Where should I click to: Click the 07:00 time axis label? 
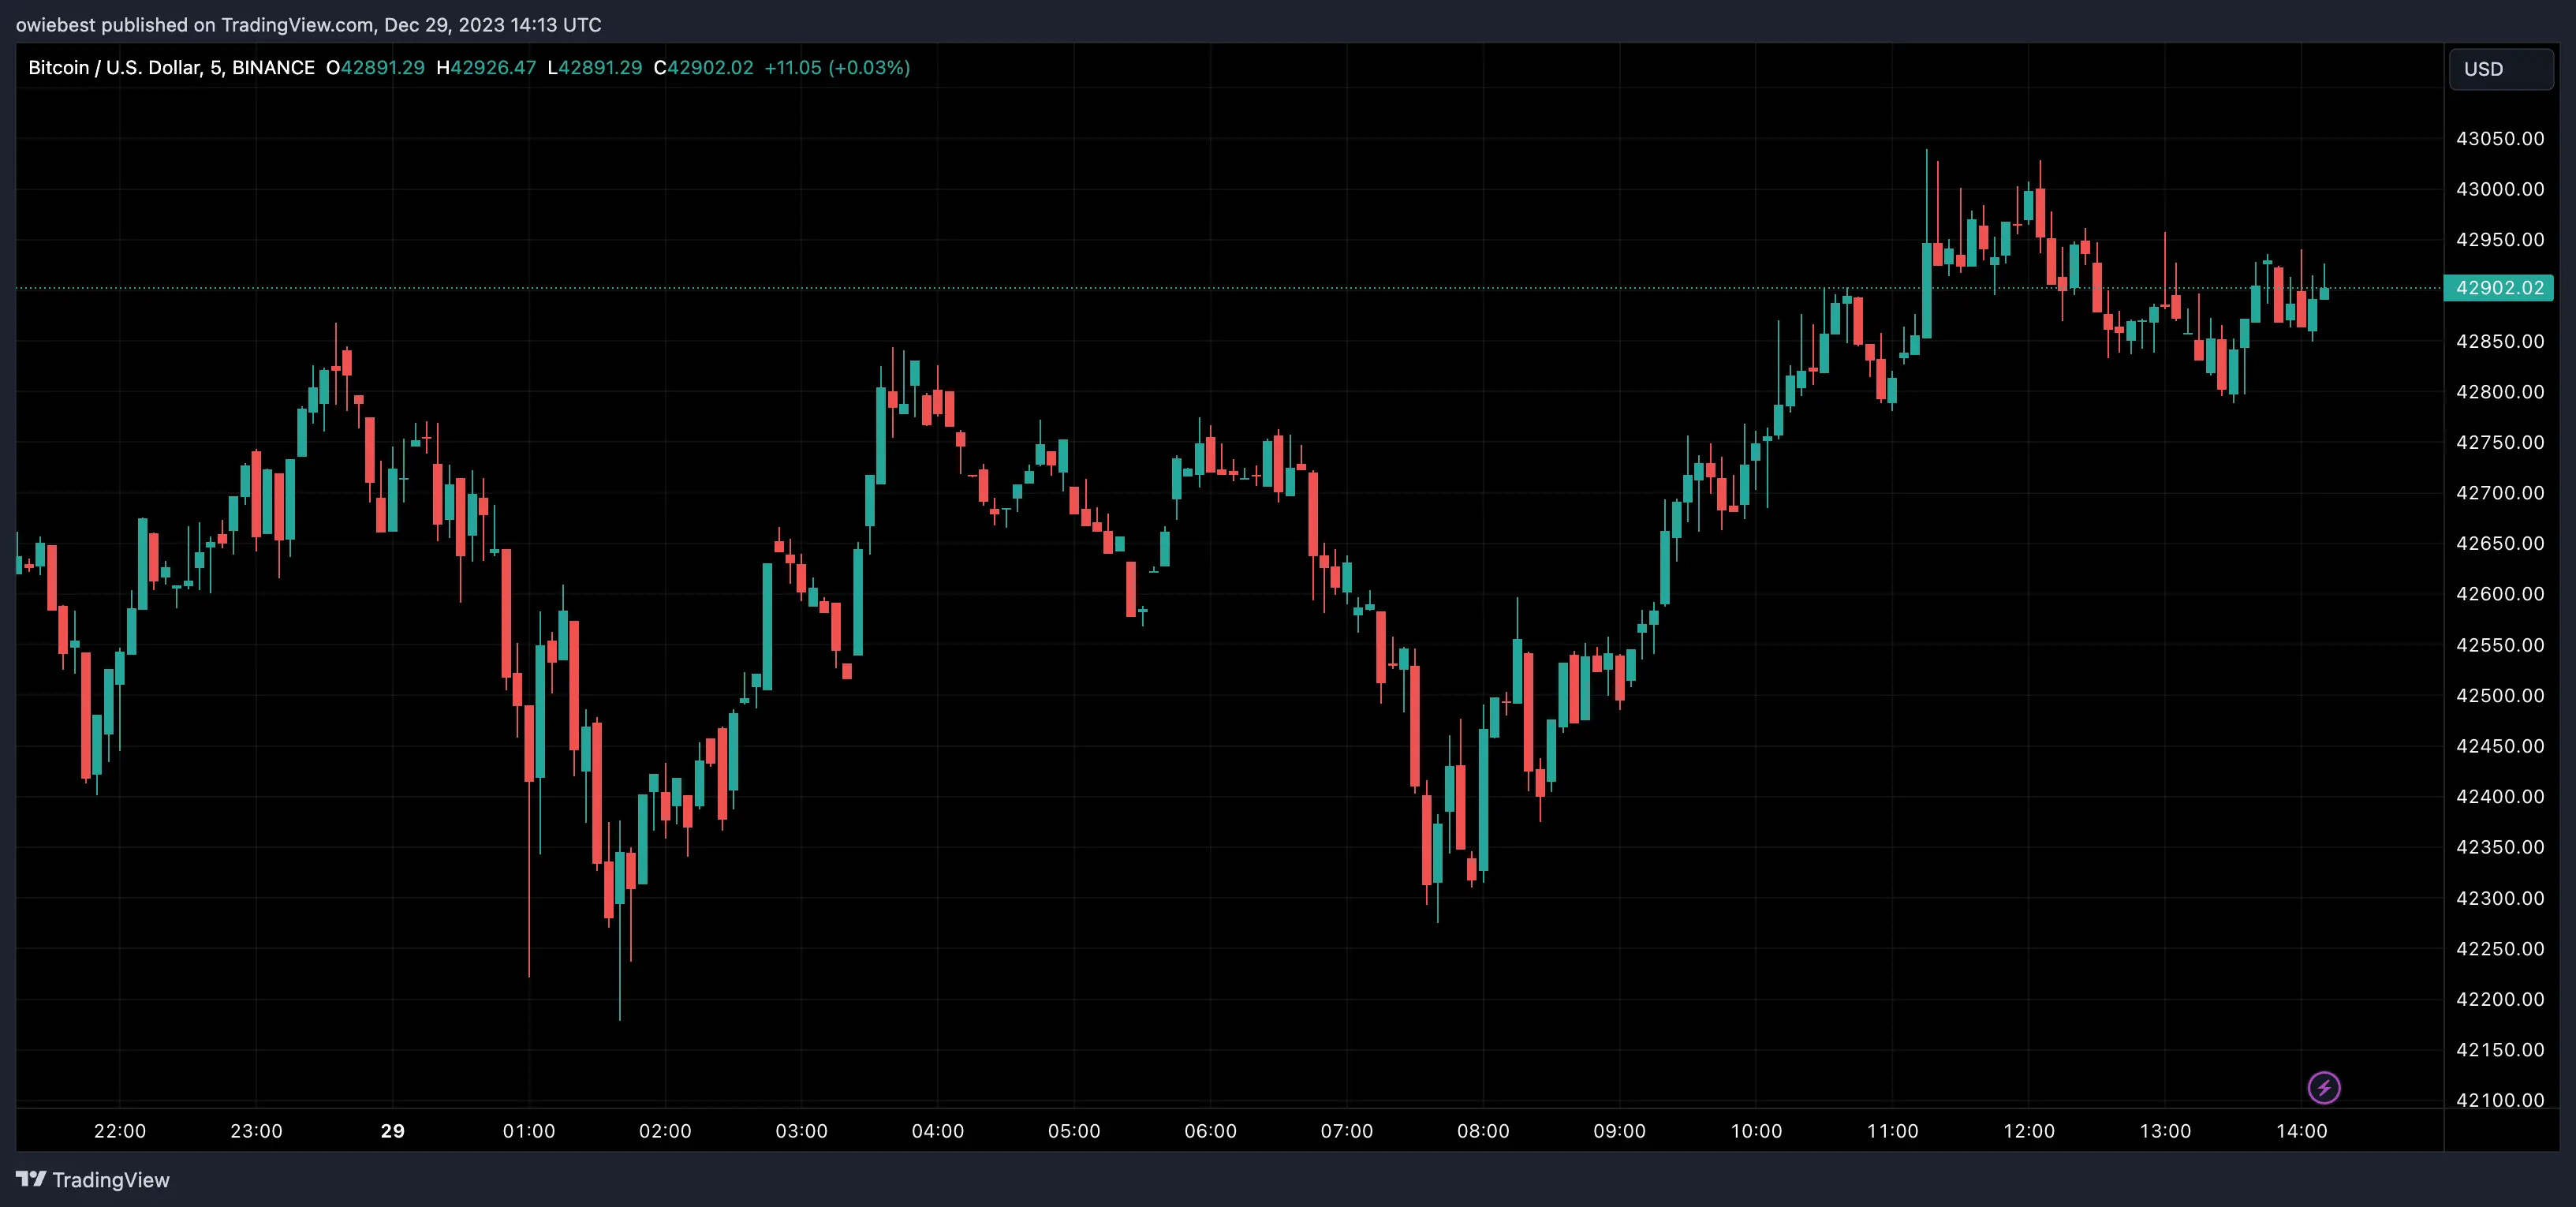(x=1347, y=1131)
